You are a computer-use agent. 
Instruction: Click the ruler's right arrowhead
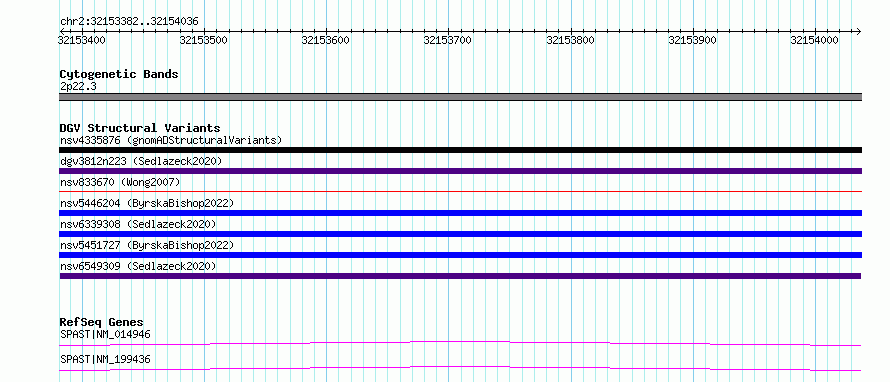[x=858, y=31]
